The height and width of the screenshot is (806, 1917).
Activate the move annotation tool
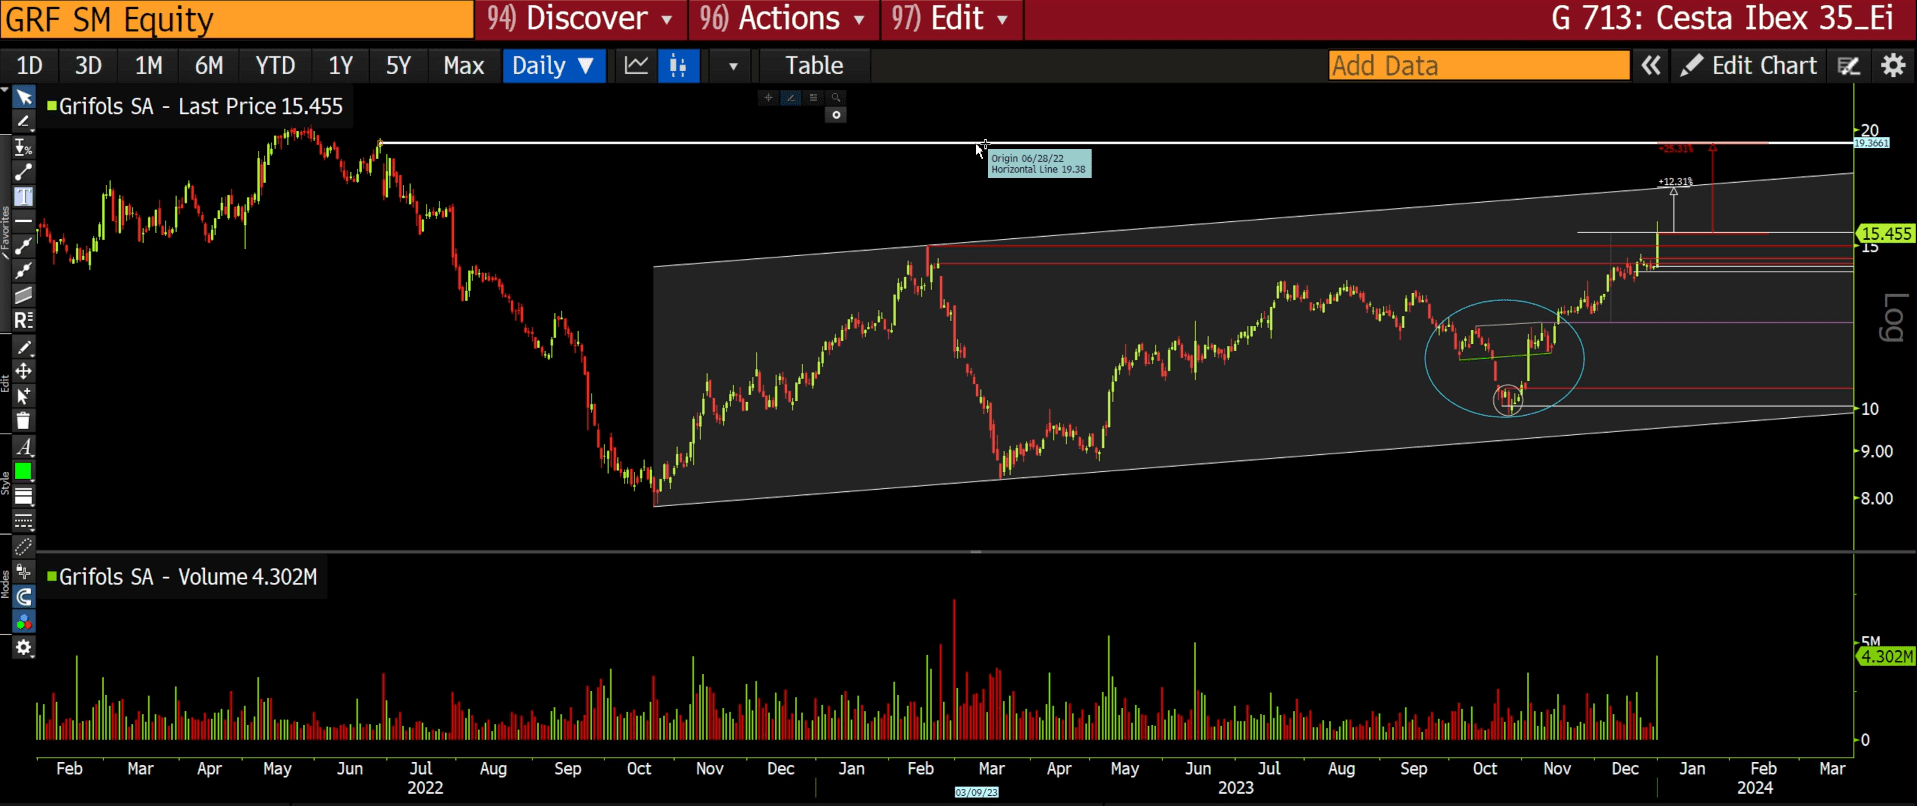pyautogui.click(x=23, y=371)
